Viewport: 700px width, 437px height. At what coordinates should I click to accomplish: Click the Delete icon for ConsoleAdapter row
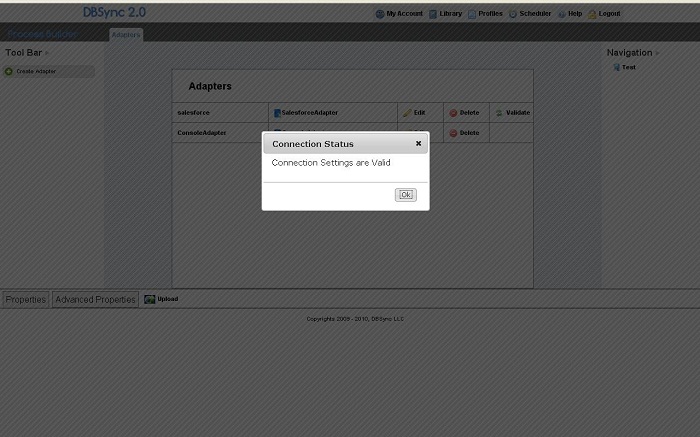coord(453,133)
